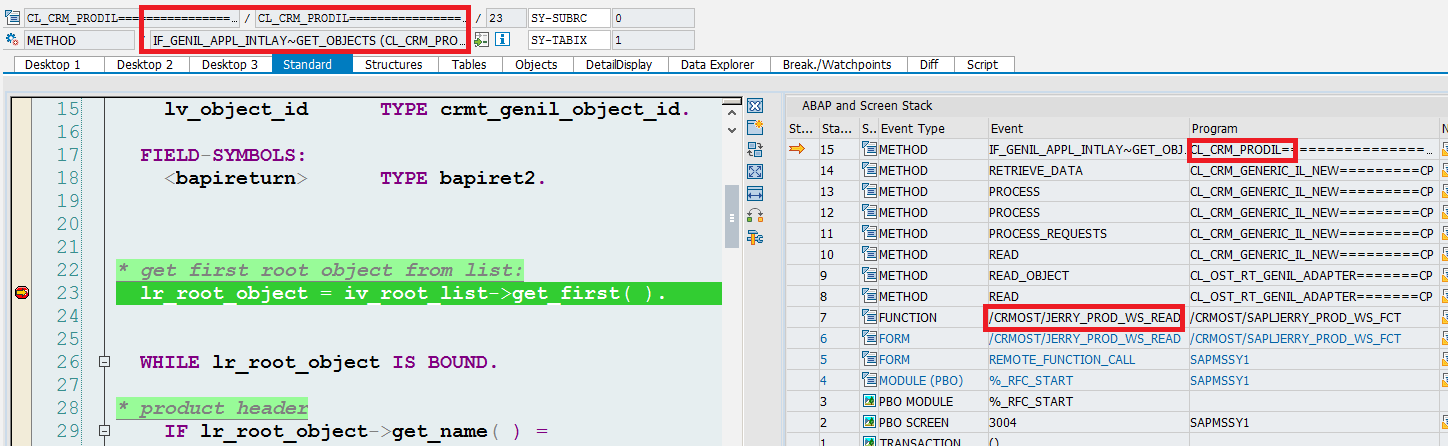
Task: Click the screen icon of PBO SCREEN row 2
Action: [x=868, y=422]
